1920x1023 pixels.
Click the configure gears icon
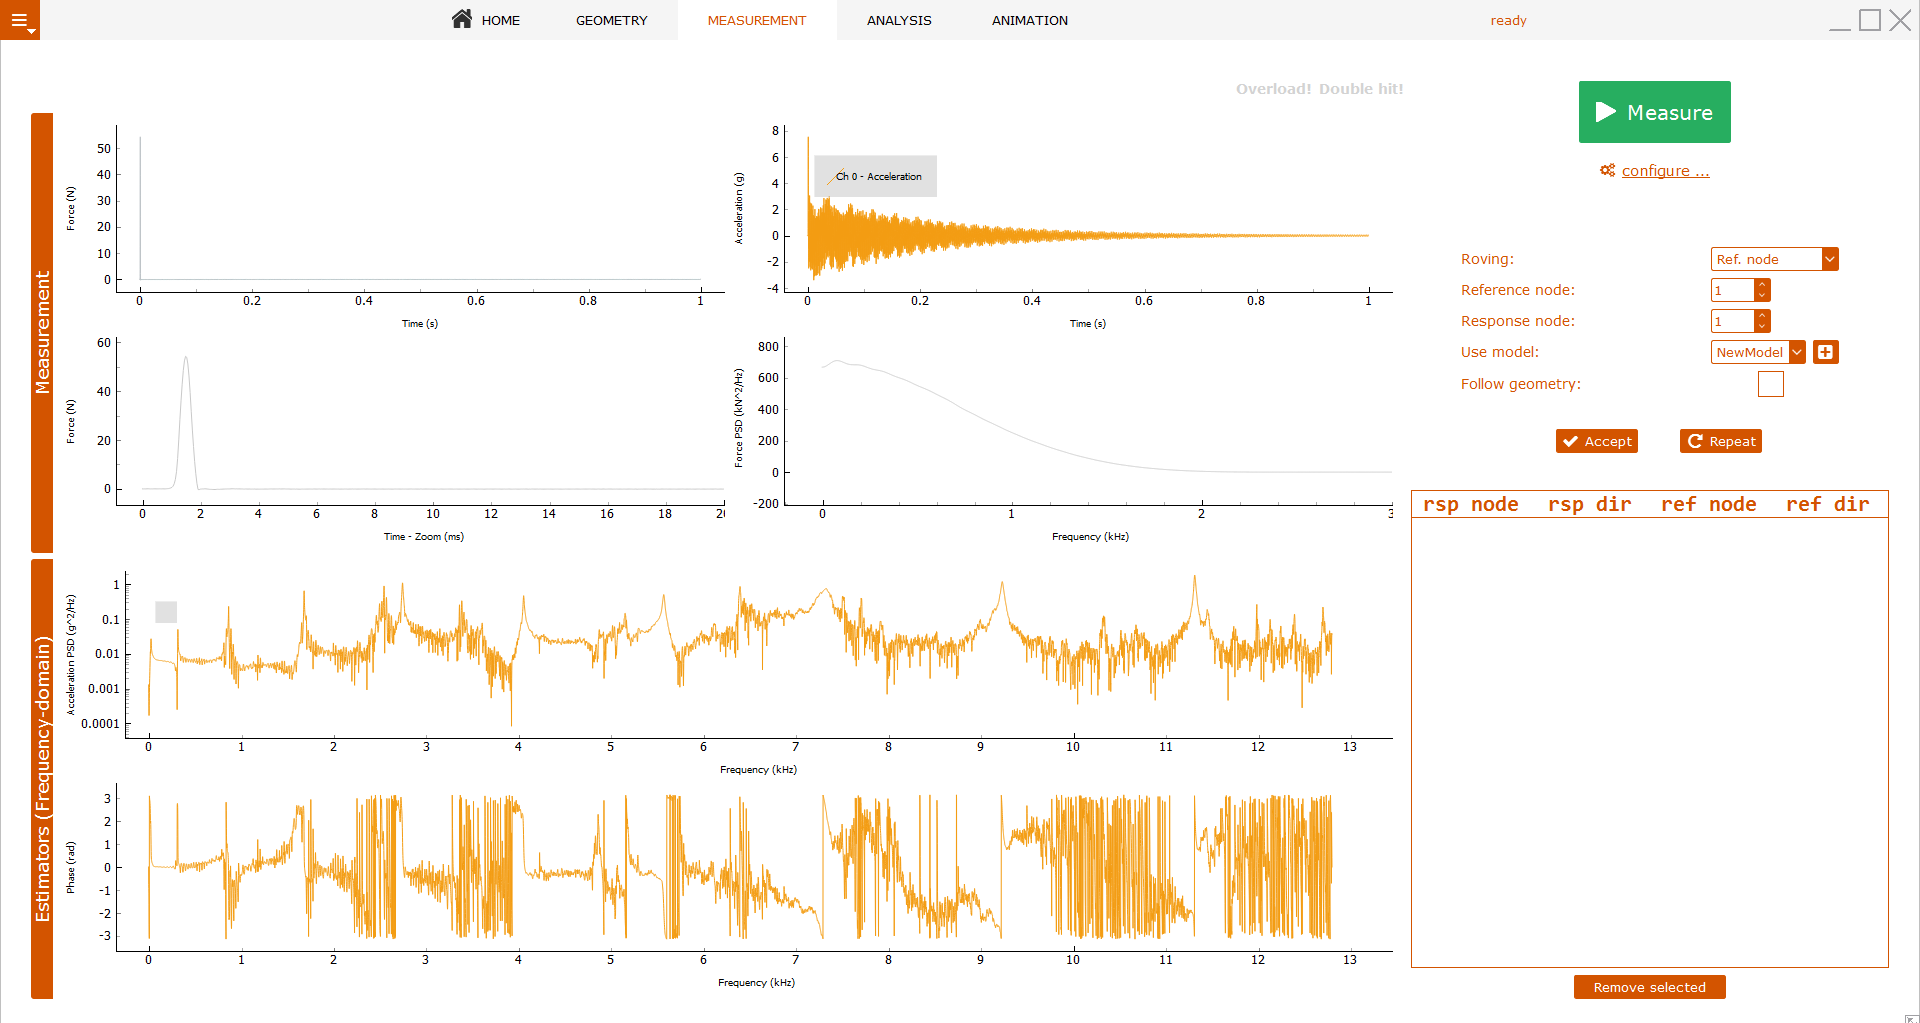click(x=1607, y=171)
